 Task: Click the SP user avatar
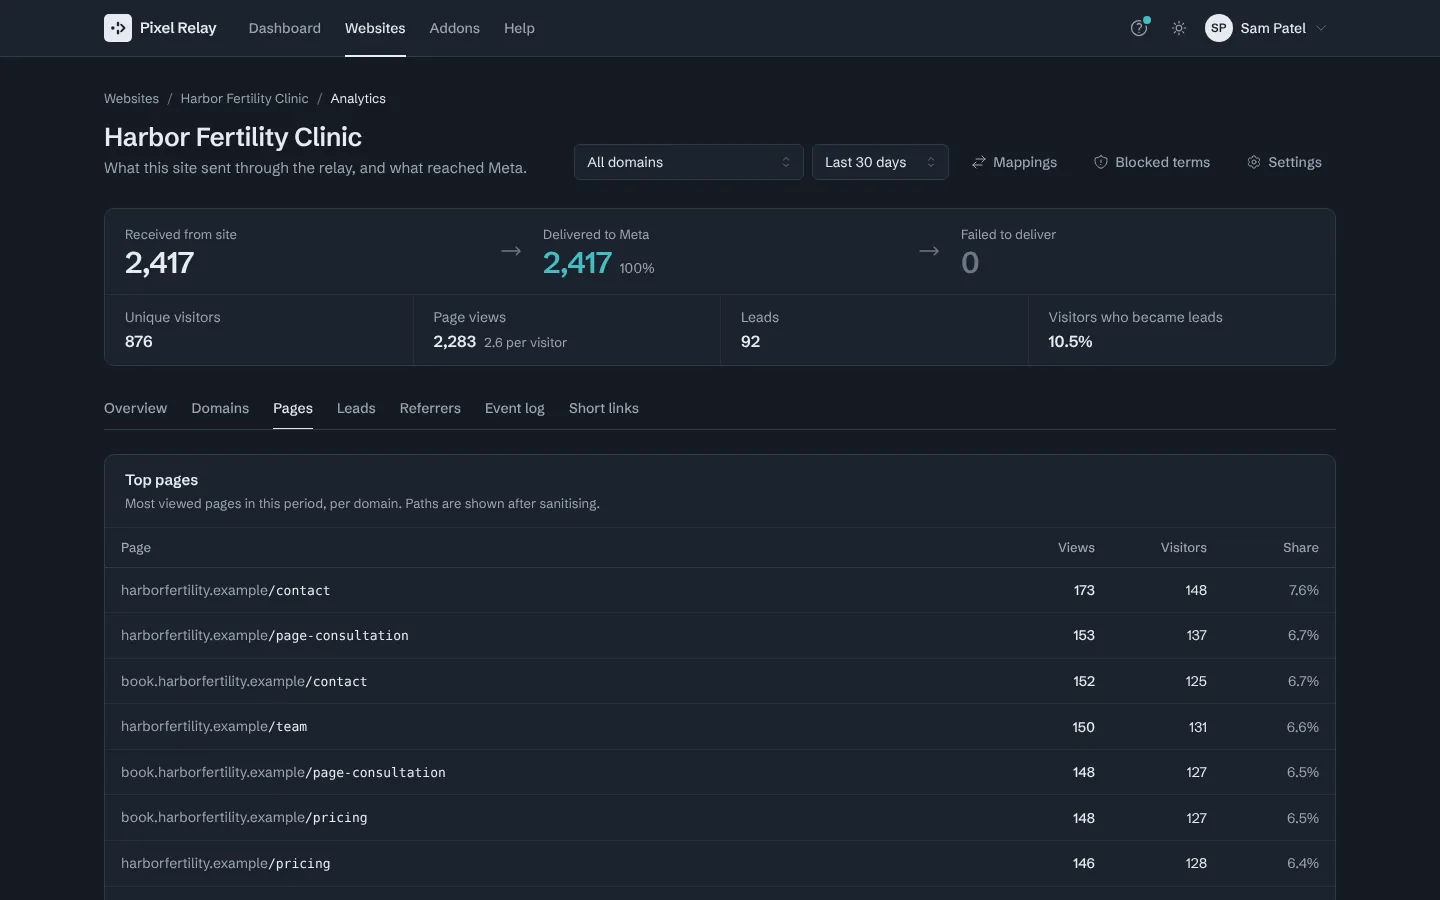coord(1219,28)
